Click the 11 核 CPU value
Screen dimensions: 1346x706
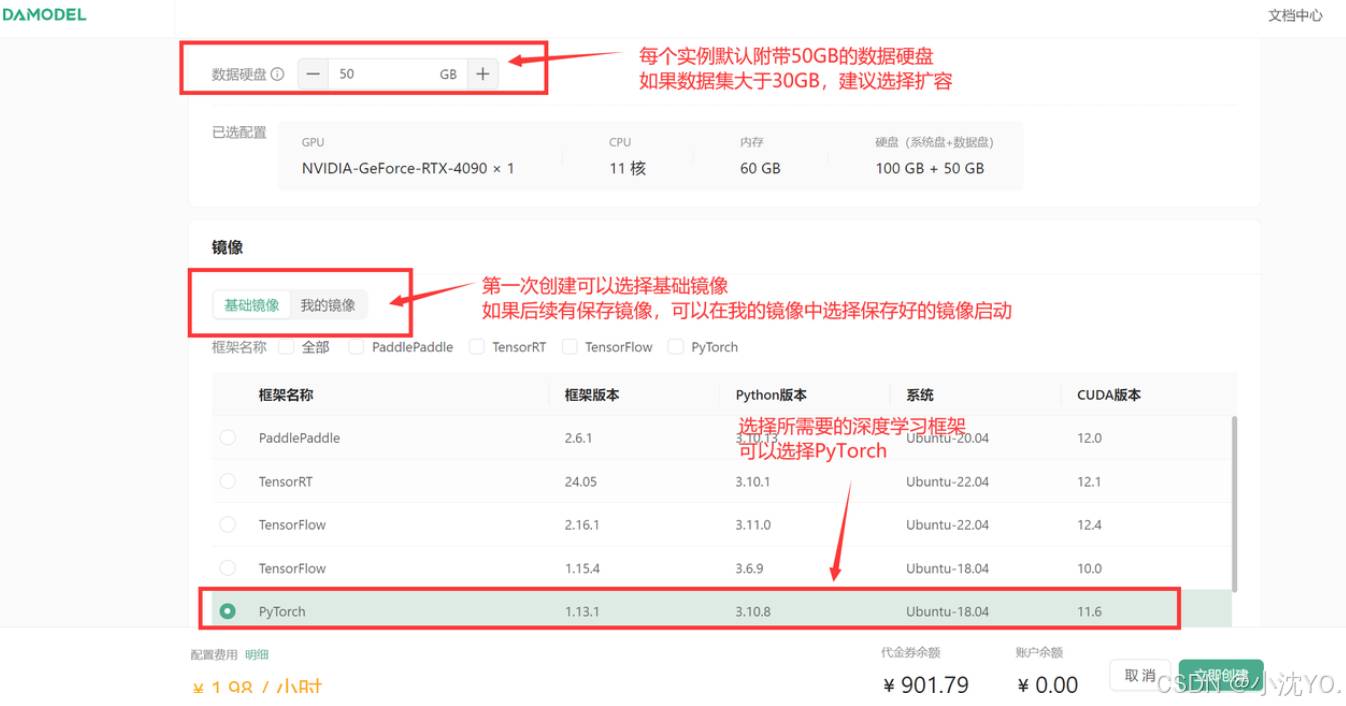(627, 168)
